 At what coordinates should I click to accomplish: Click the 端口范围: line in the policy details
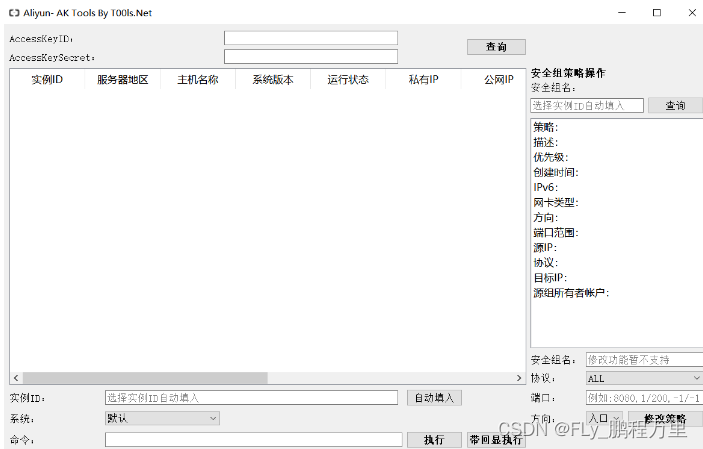click(x=555, y=232)
